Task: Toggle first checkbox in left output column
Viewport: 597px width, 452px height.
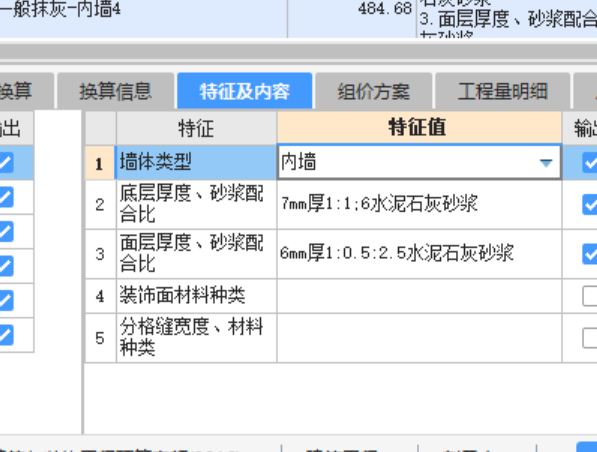Action: pyautogui.click(x=6, y=163)
